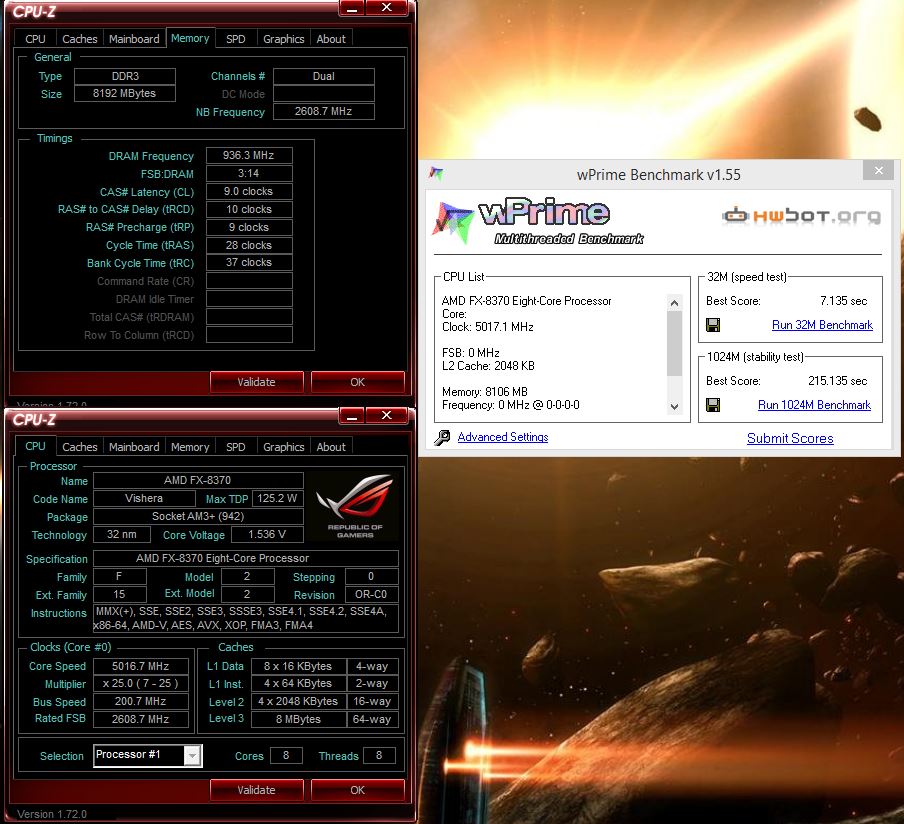Screen dimensions: 904x824
Task: Close the upper CPU-Z Memory window
Action: [x=387, y=8]
